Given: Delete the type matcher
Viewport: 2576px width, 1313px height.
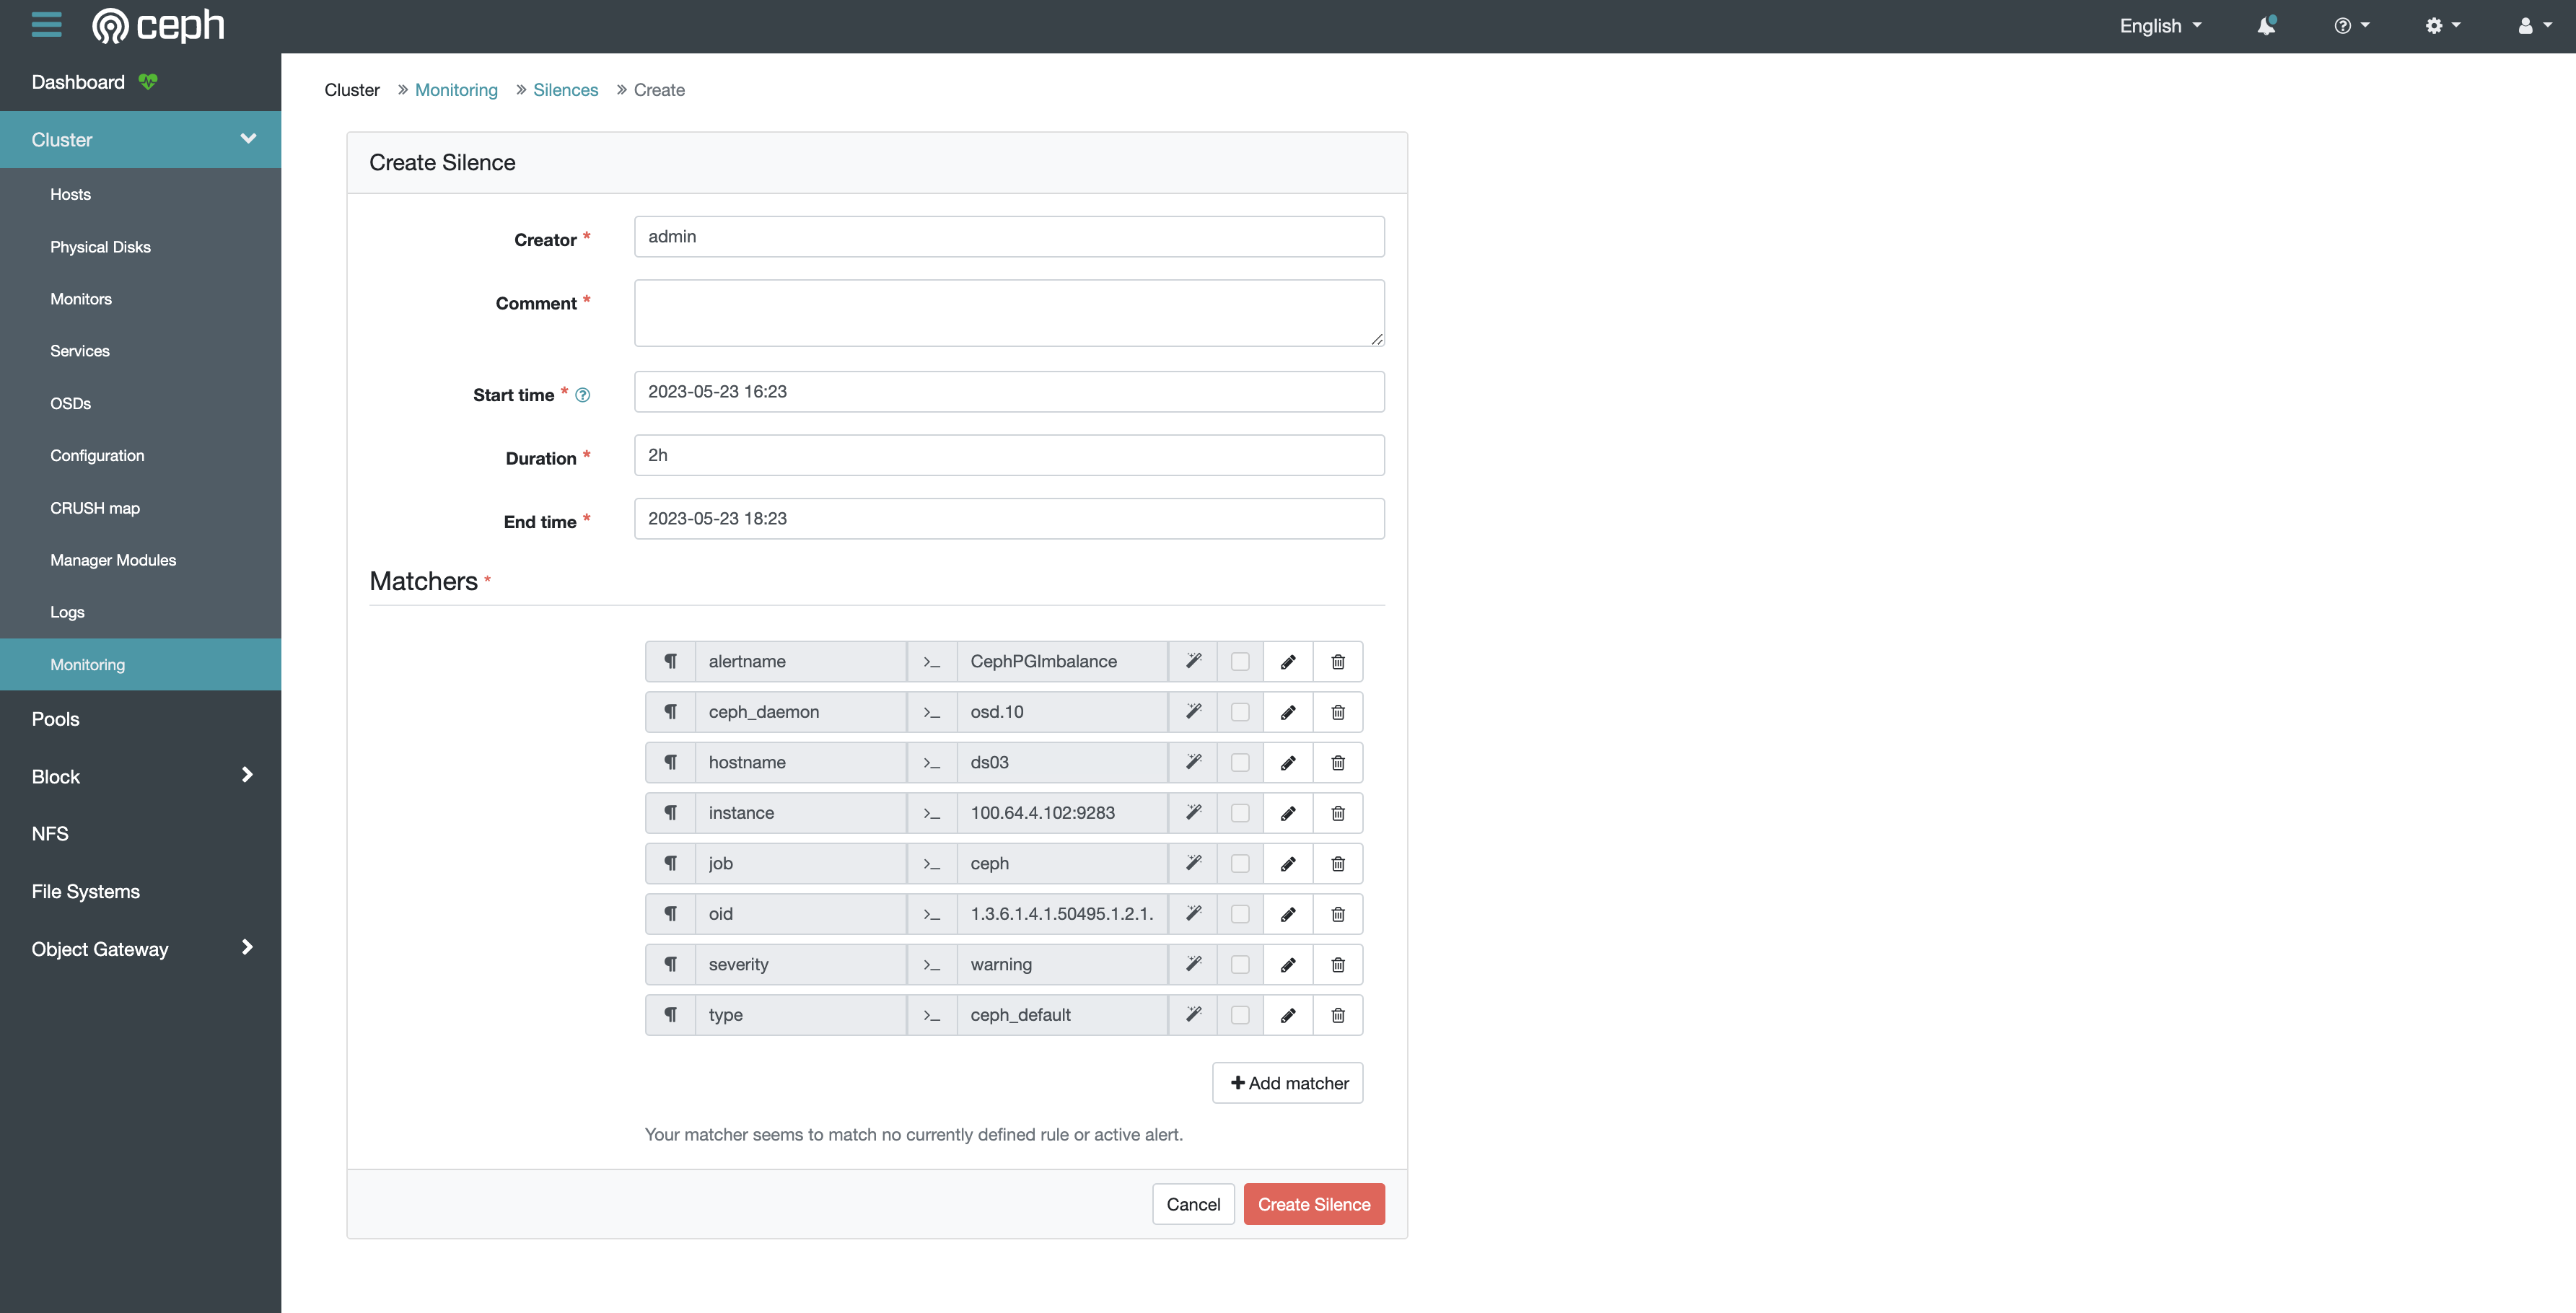Looking at the screenshot, I should click(x=1338, y=1015).
